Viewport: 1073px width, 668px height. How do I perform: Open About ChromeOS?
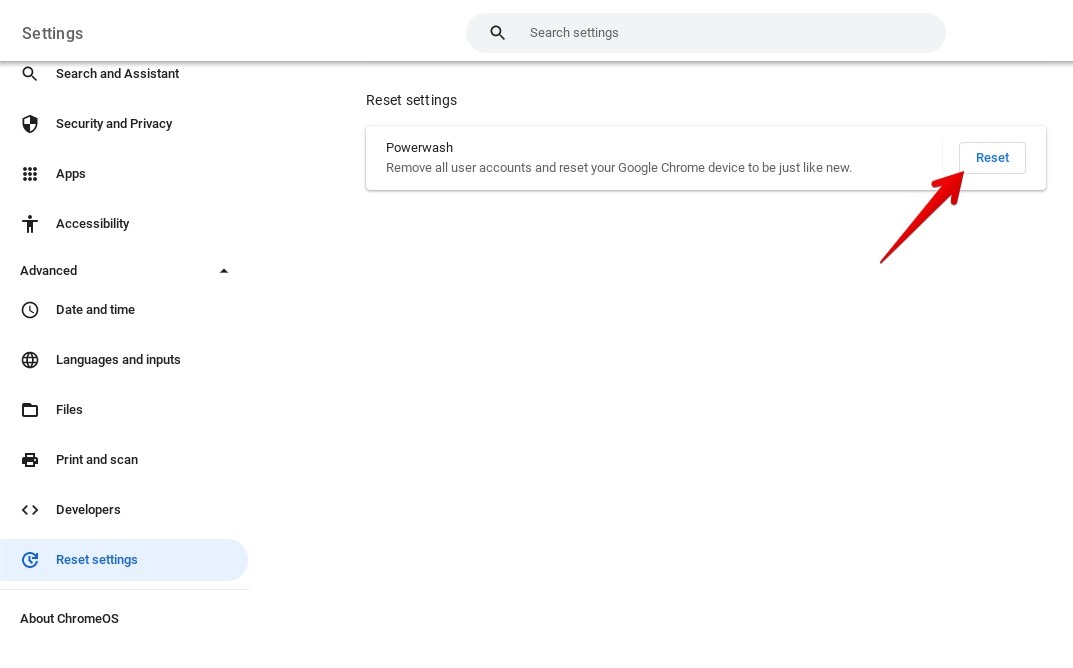pos(69,618)
